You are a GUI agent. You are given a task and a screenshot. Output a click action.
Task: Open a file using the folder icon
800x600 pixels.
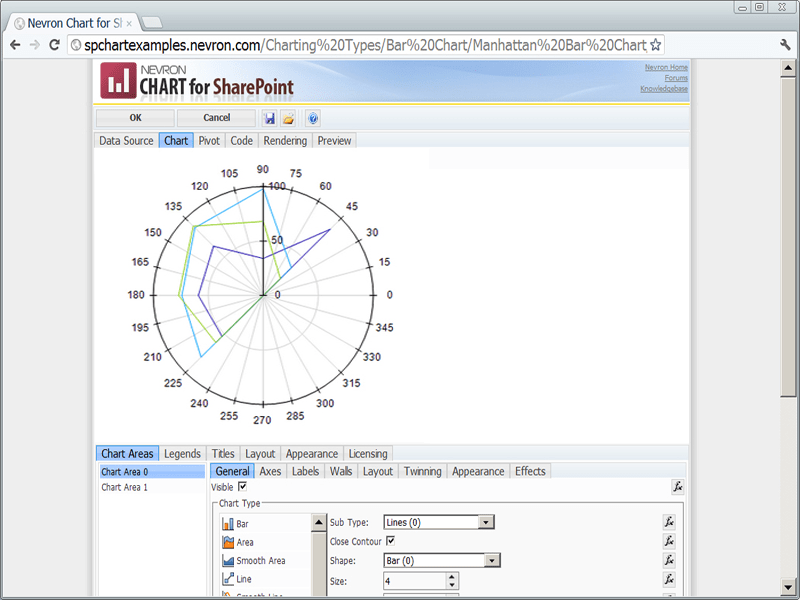click(288, 118)
